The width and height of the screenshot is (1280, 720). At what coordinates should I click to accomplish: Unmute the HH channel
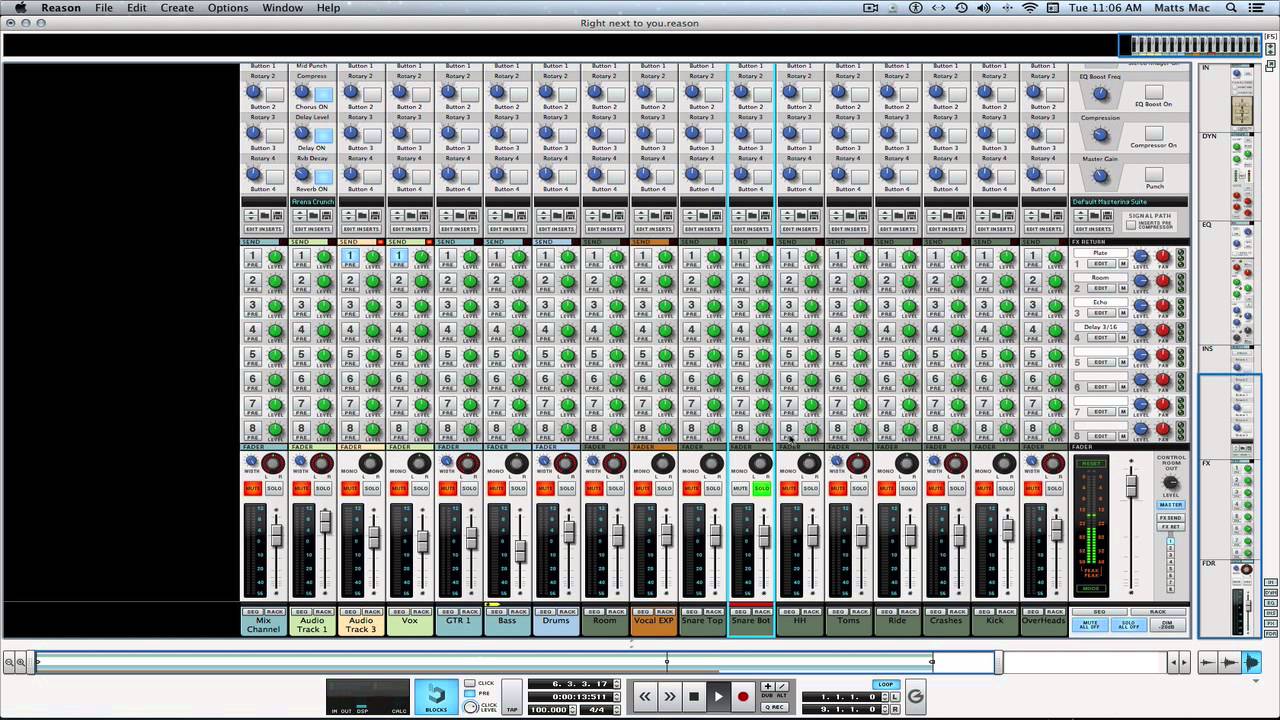[789, 488]
